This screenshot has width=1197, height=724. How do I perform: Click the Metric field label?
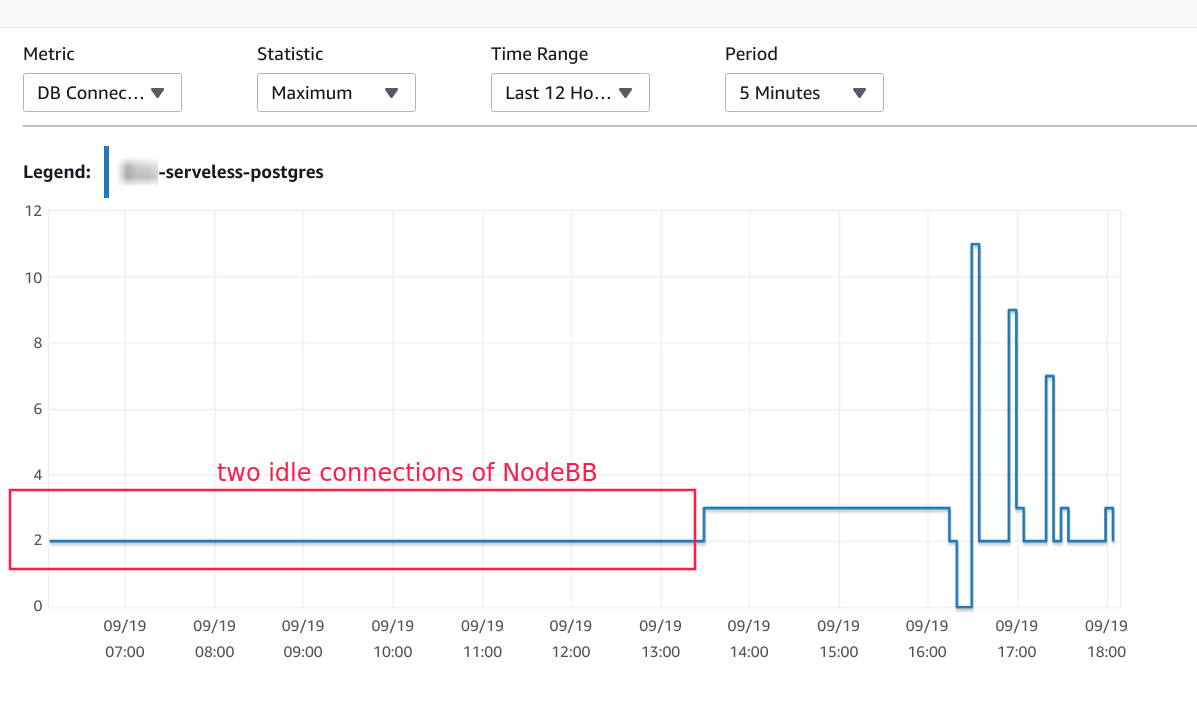pyautogui.click(x=49, y=54)
